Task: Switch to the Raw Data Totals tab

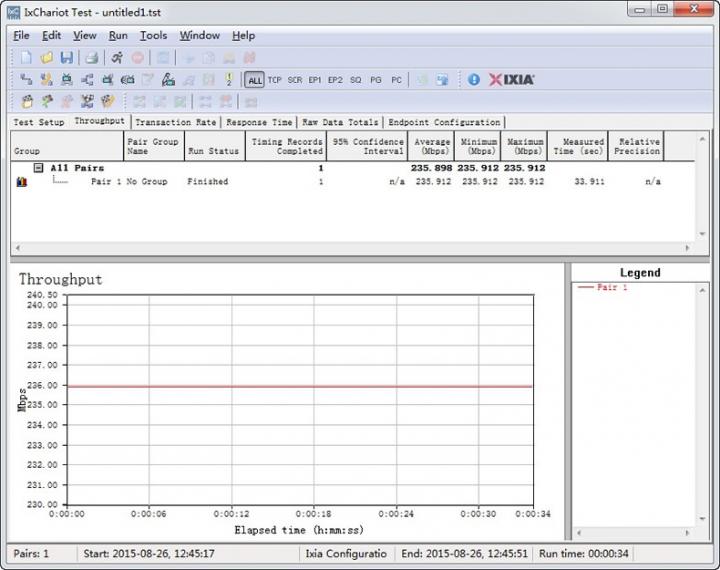Action: click(340, 122)
